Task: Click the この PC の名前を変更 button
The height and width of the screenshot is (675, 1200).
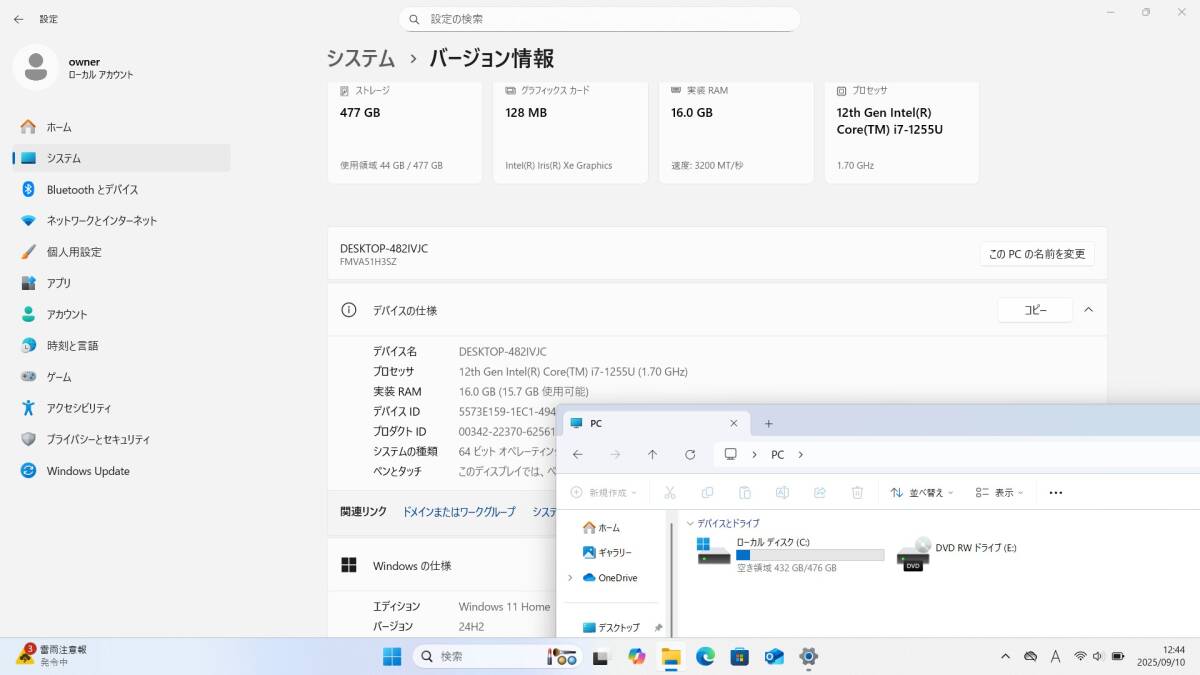Action: pyautogui.click(x=1036, y=254)
